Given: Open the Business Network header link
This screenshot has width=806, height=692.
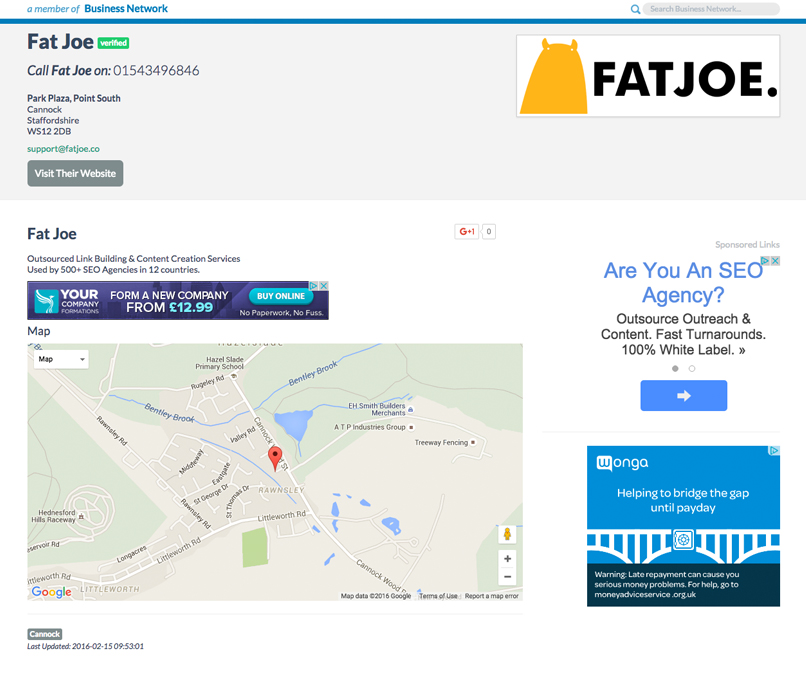Looking at the screenshot, I should point(126,9).
